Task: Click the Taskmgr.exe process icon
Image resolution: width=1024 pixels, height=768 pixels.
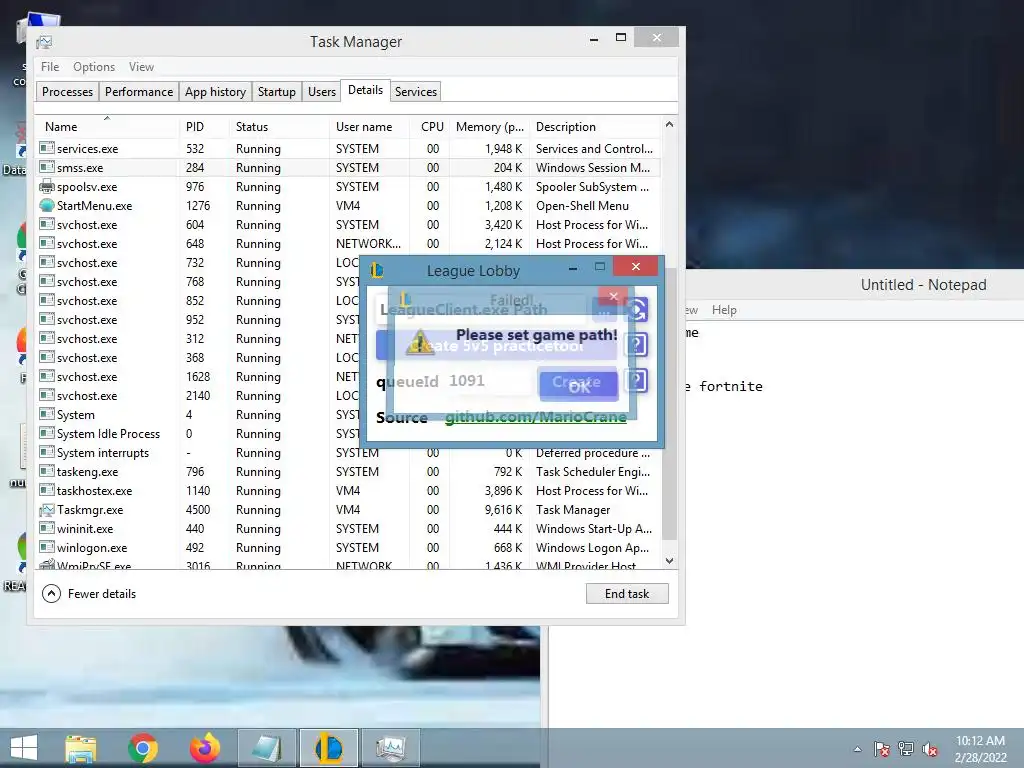Action: tap(46, 510)
